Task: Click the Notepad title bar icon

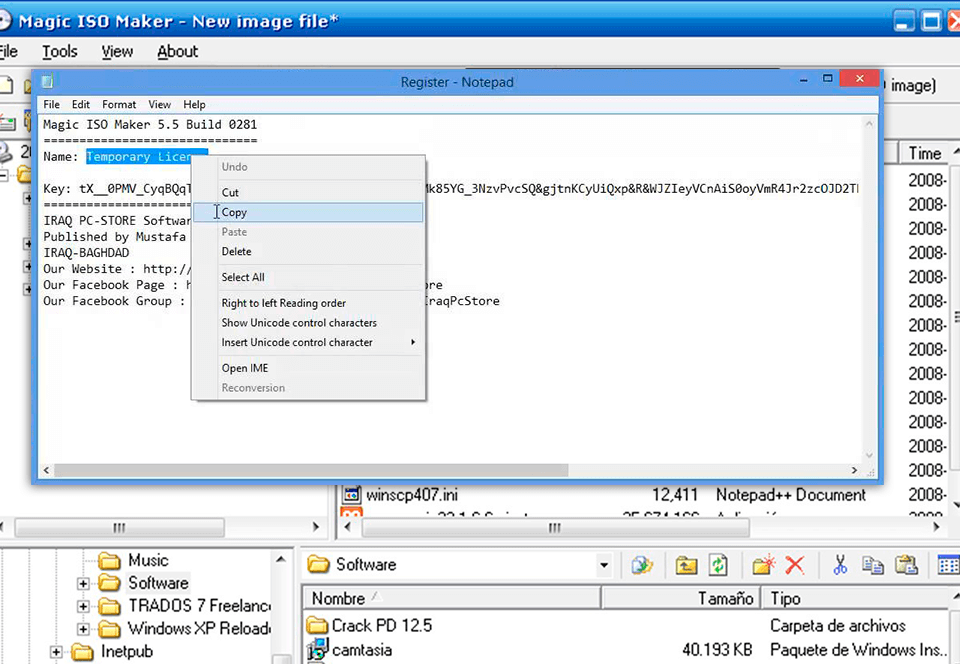Action: (48, 81)
